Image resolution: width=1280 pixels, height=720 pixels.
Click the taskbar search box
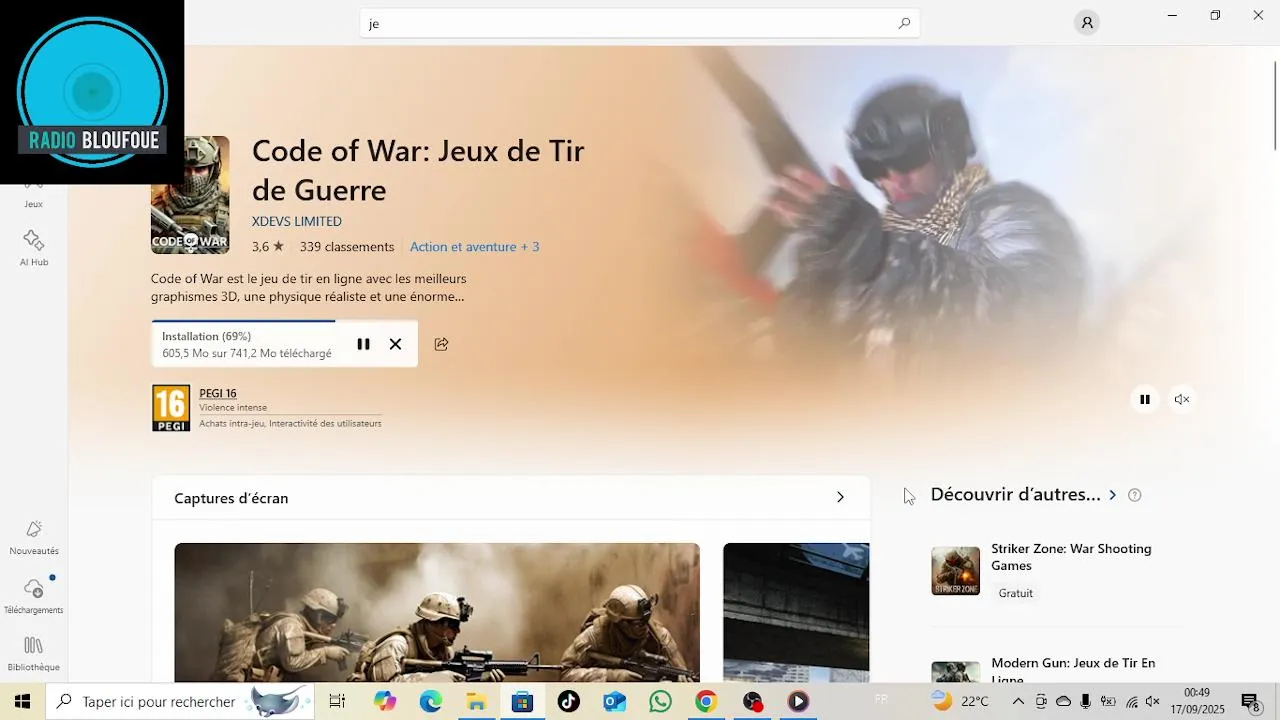(181, 702)
